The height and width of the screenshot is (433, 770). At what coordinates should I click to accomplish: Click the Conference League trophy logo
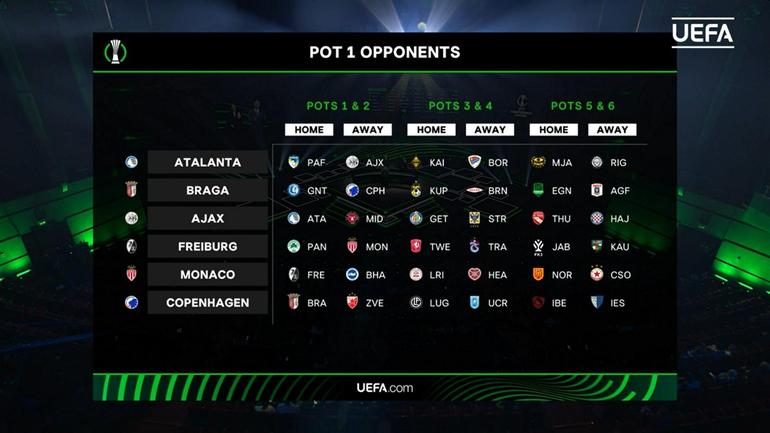[x=115, y=52]
